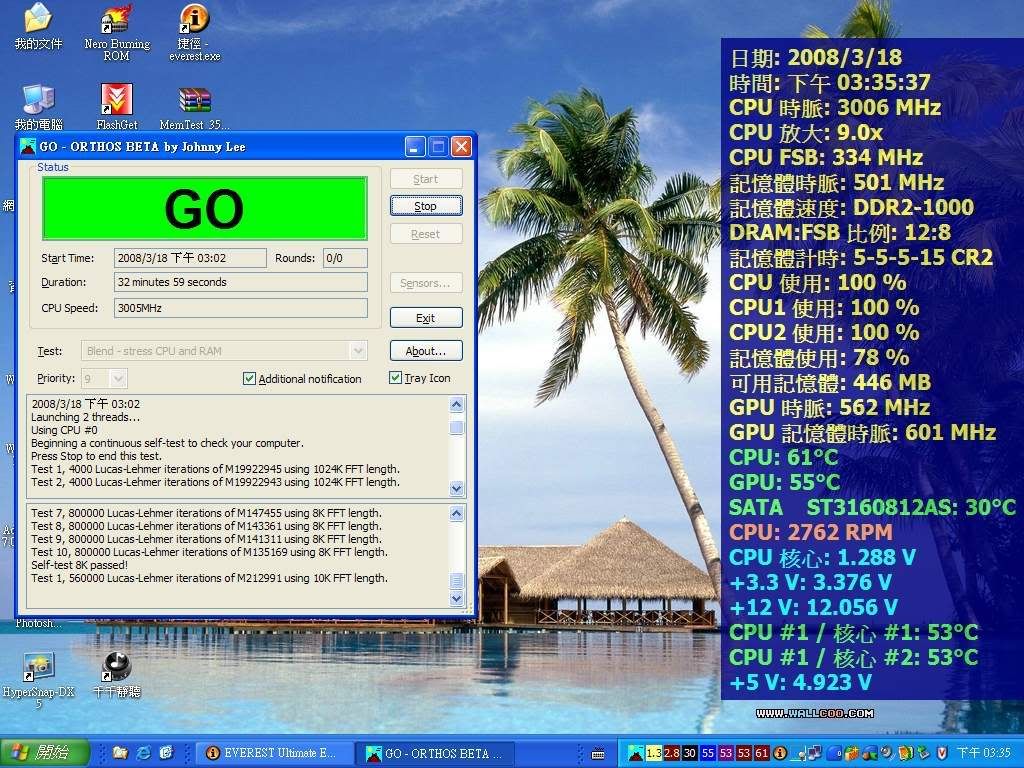This screenshot has width=1024, height=768.
Task: Open My Documents folder icon on desktop
Action: click(38, 20)
